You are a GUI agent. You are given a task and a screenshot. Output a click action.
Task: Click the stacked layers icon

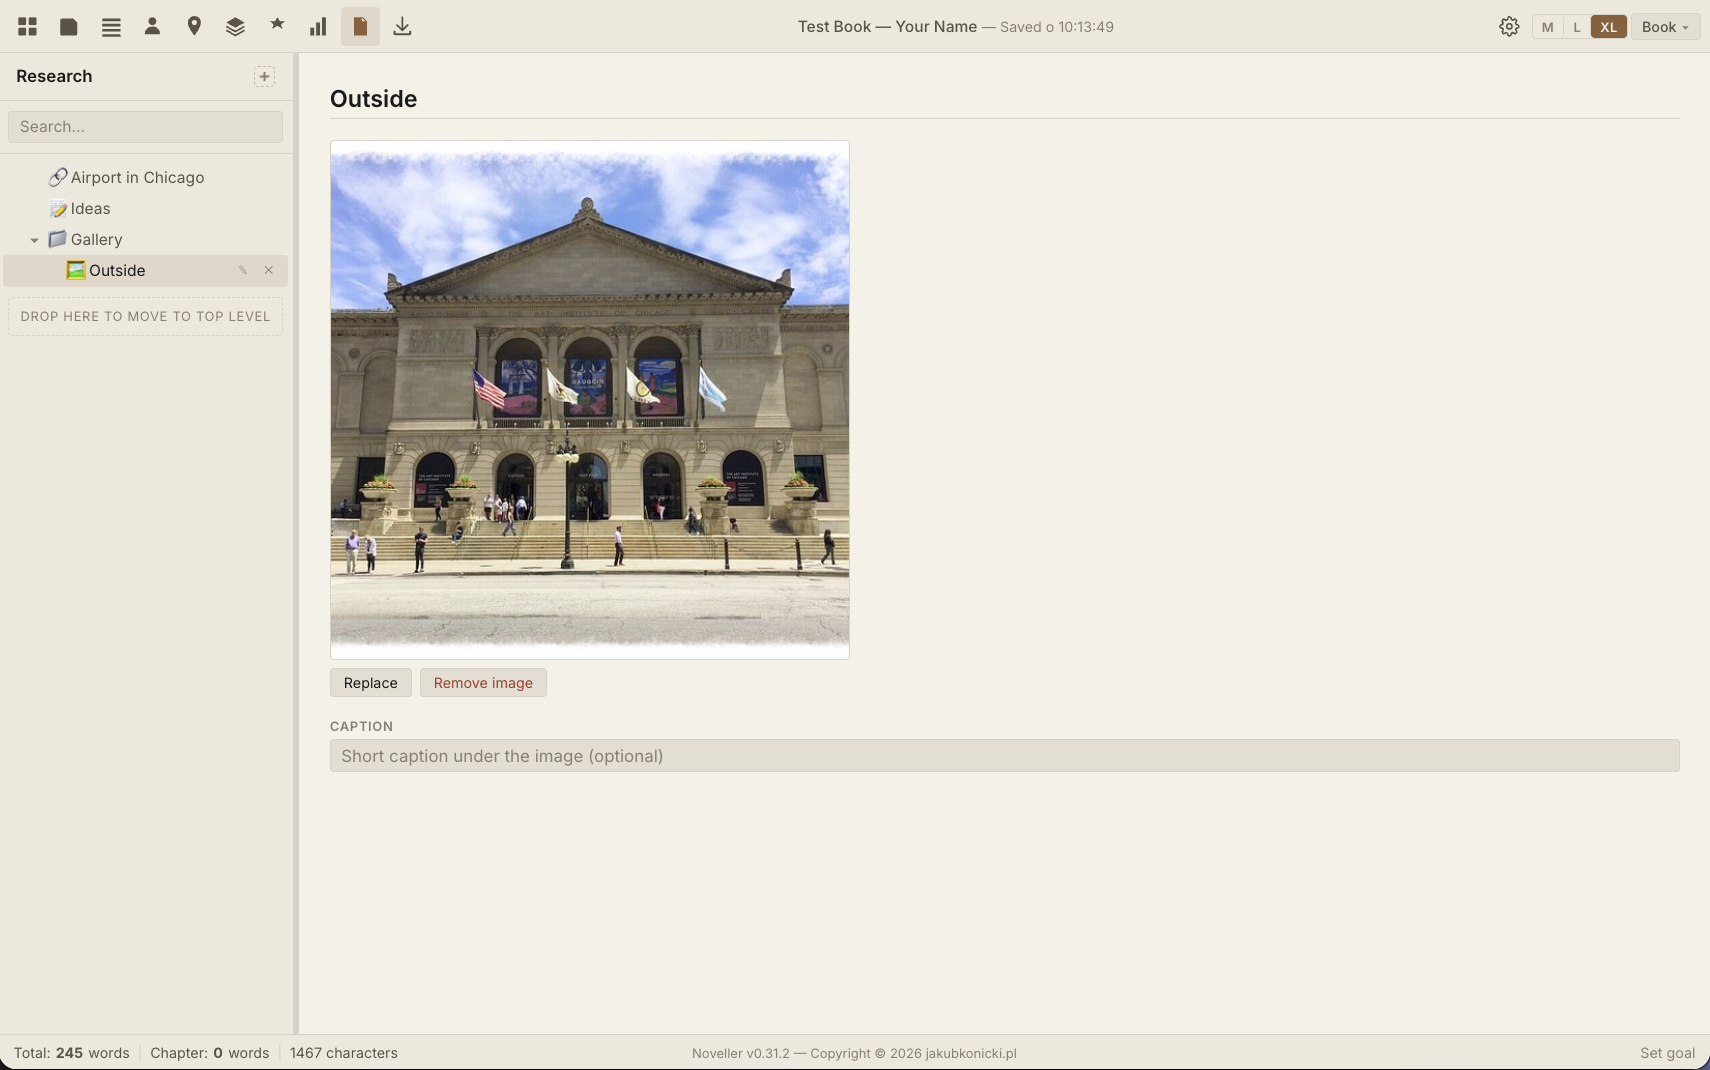click(235, 27)
